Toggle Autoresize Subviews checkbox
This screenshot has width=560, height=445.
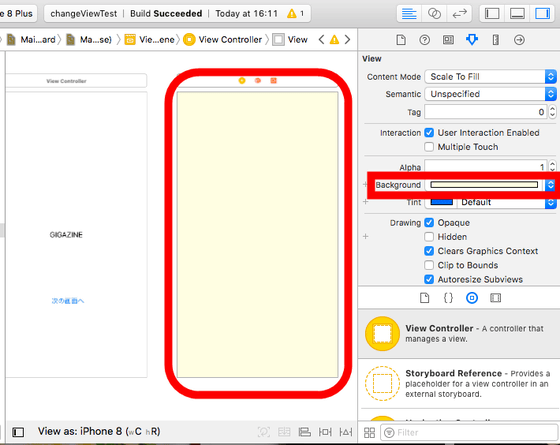pos(429,279)
